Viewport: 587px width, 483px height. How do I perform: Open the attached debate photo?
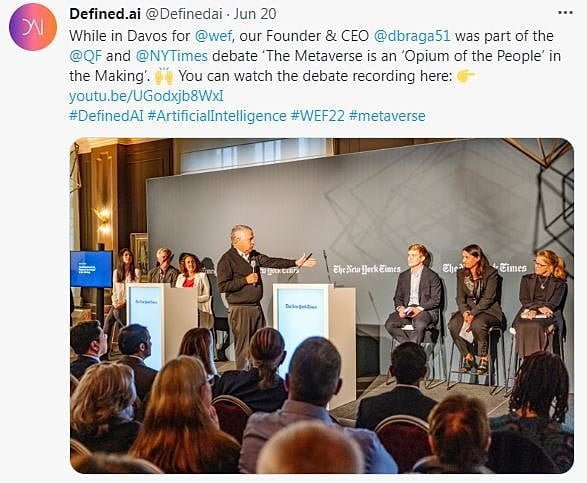click(322, 306)
